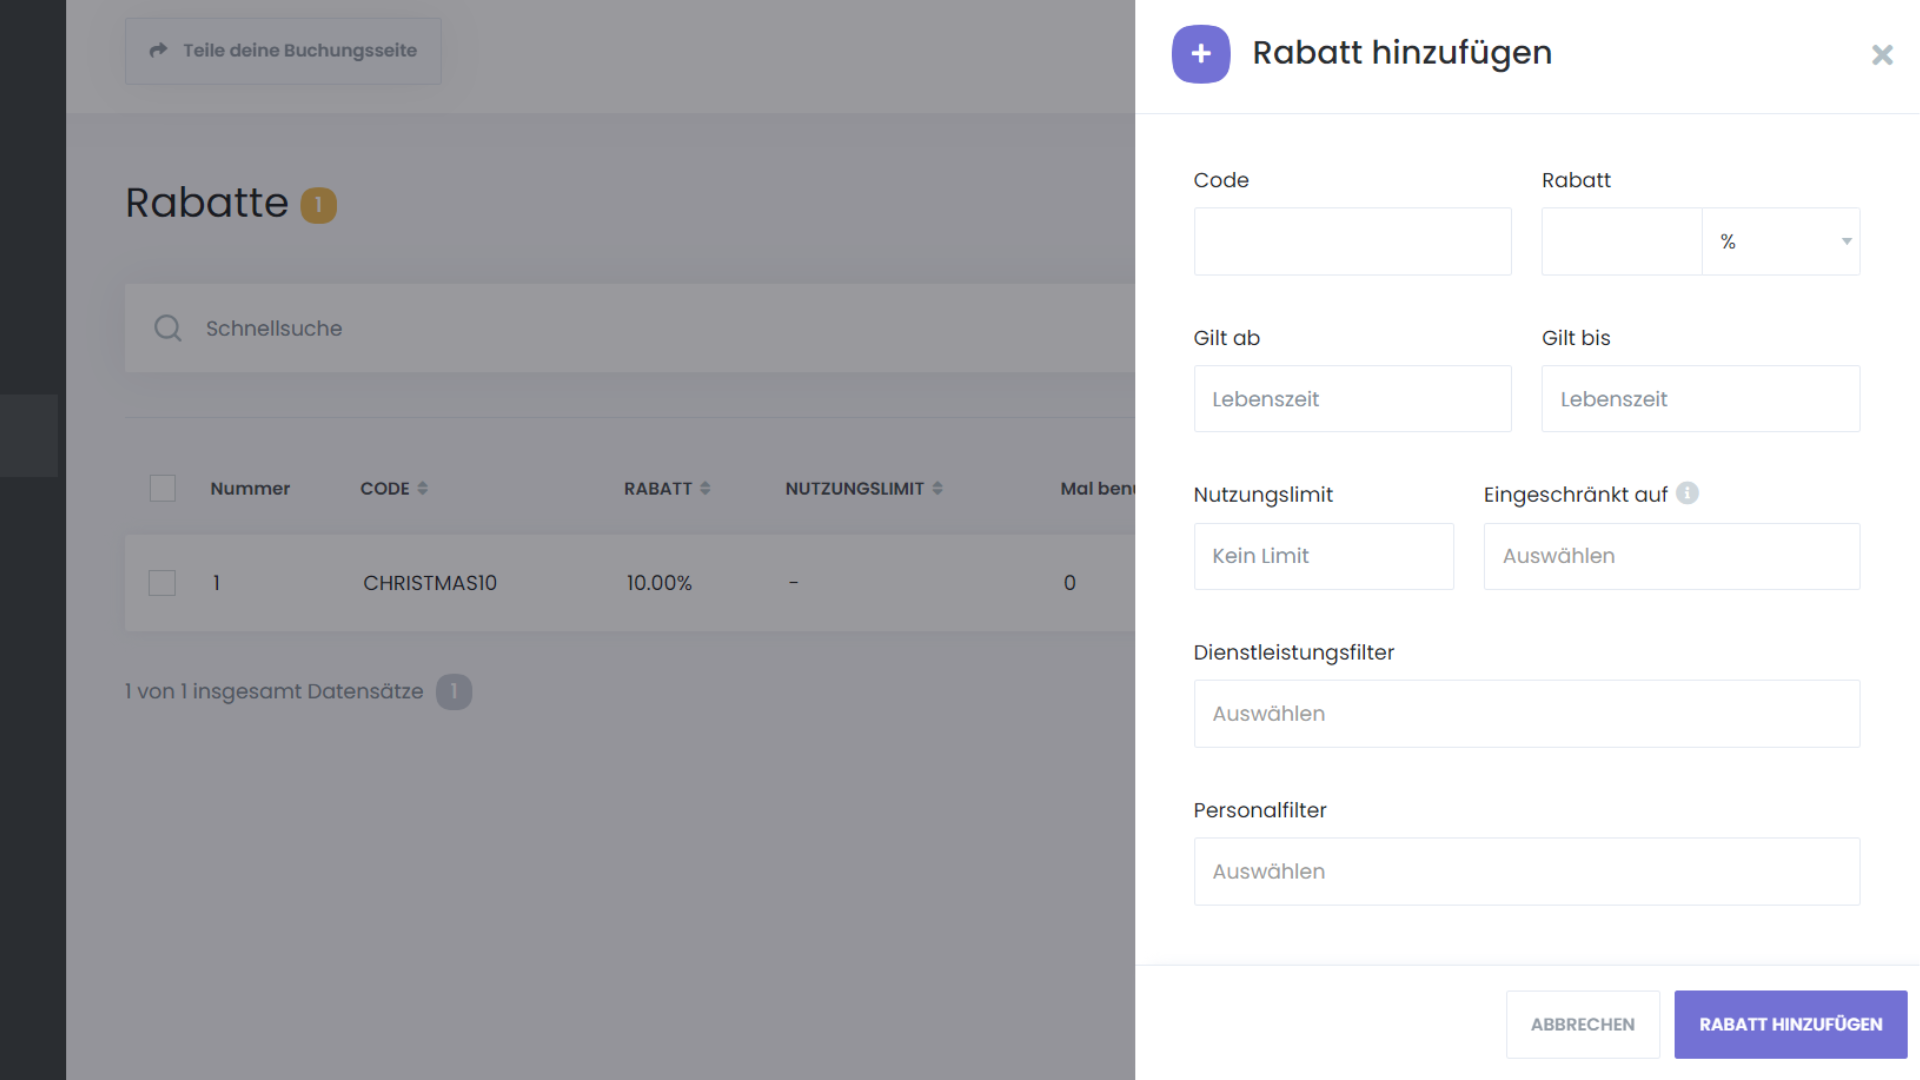Check the CHRISTMAS10 row checkbox
This screenshot has height=1080, width=1920.
[x=162, y=583]
